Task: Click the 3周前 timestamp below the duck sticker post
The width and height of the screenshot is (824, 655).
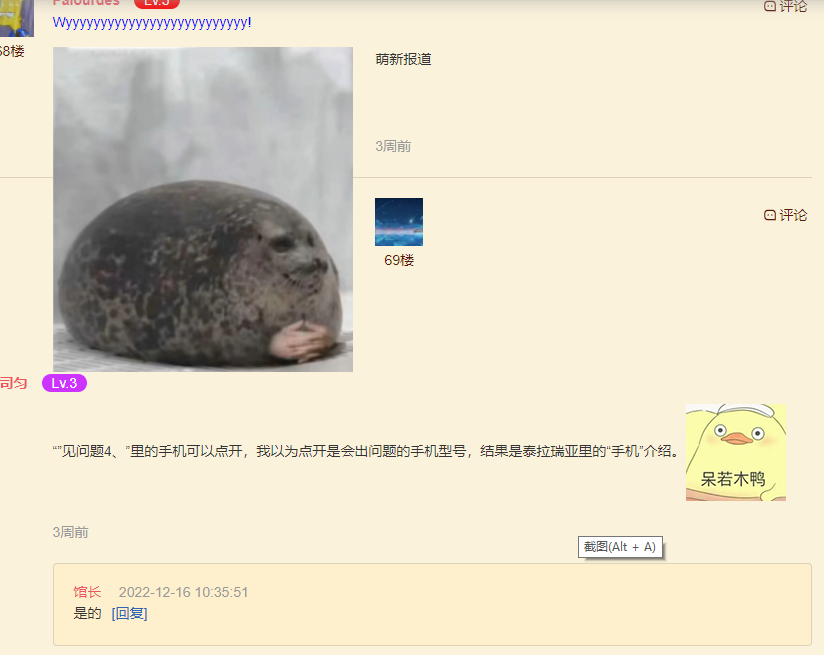Action: click(x=70, y=532)
